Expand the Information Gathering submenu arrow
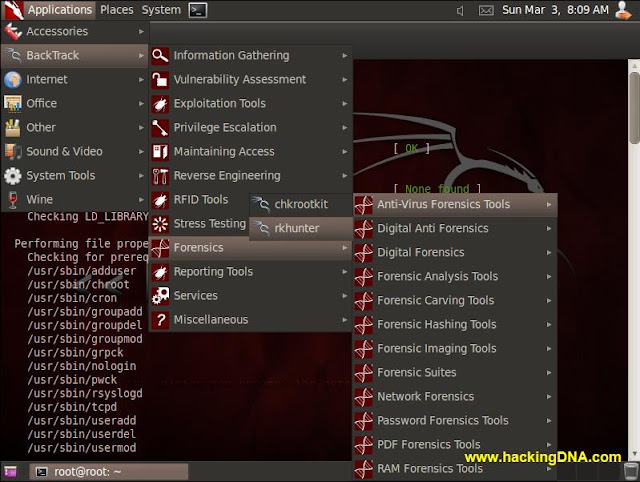Image resolution: width=640 pixels, height=482 pixels. pos(345,56)
